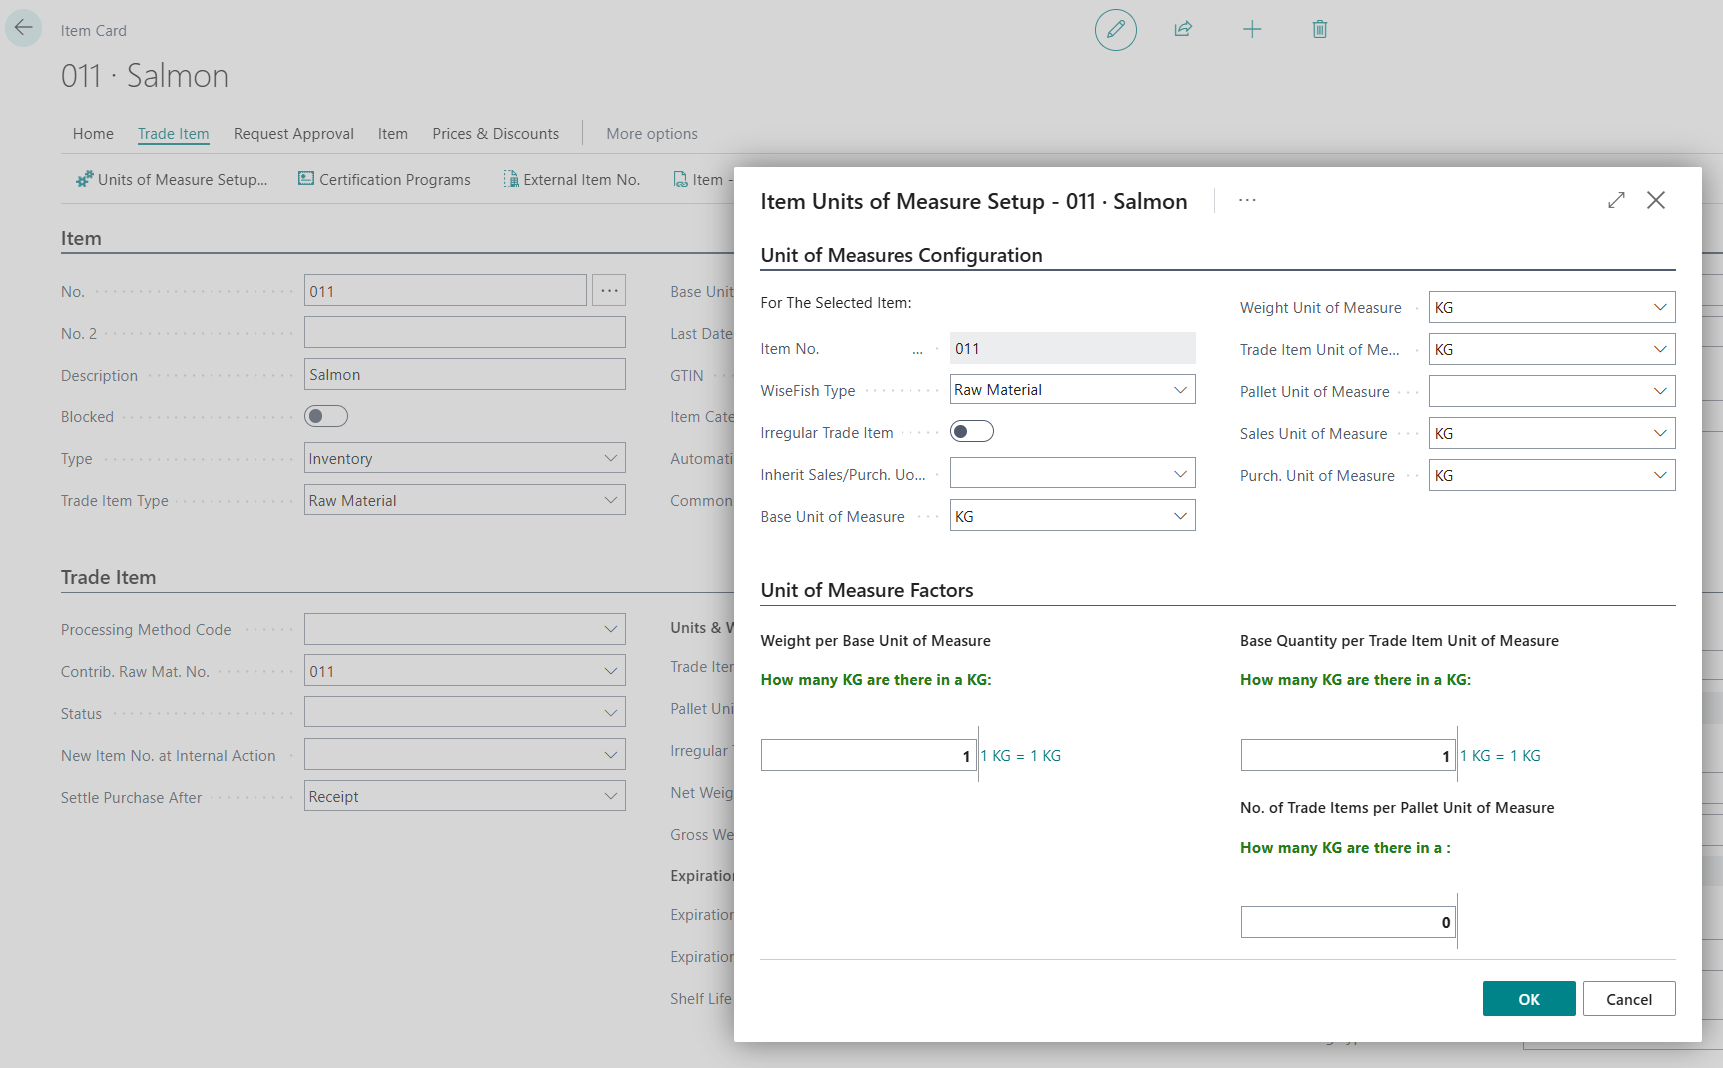Expand Weight Unit of Measure dropdown

tap(1551, 308)
